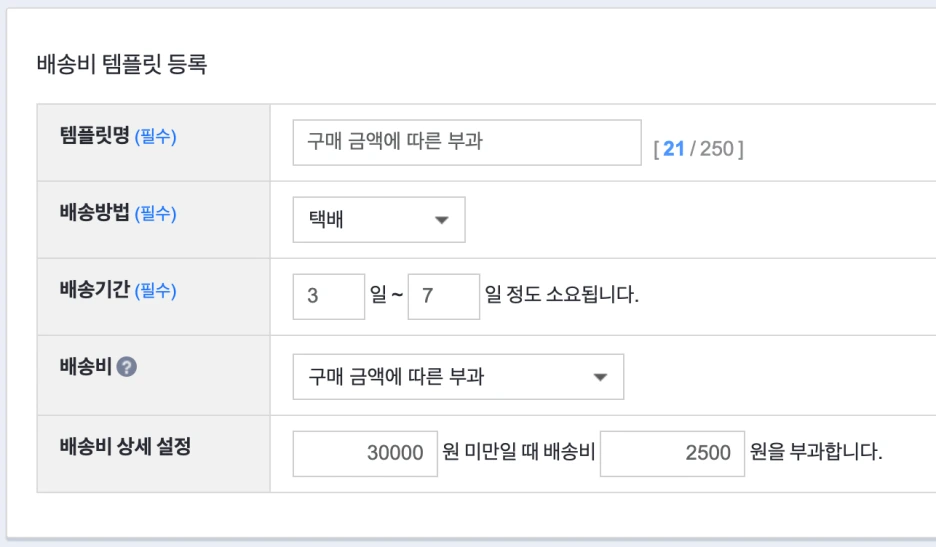The width and height of the screenshot is (936, 547).
Task: Click the arrow on the 배송비 dropdown
Action: pyautogui.click(x=600, y=377)
